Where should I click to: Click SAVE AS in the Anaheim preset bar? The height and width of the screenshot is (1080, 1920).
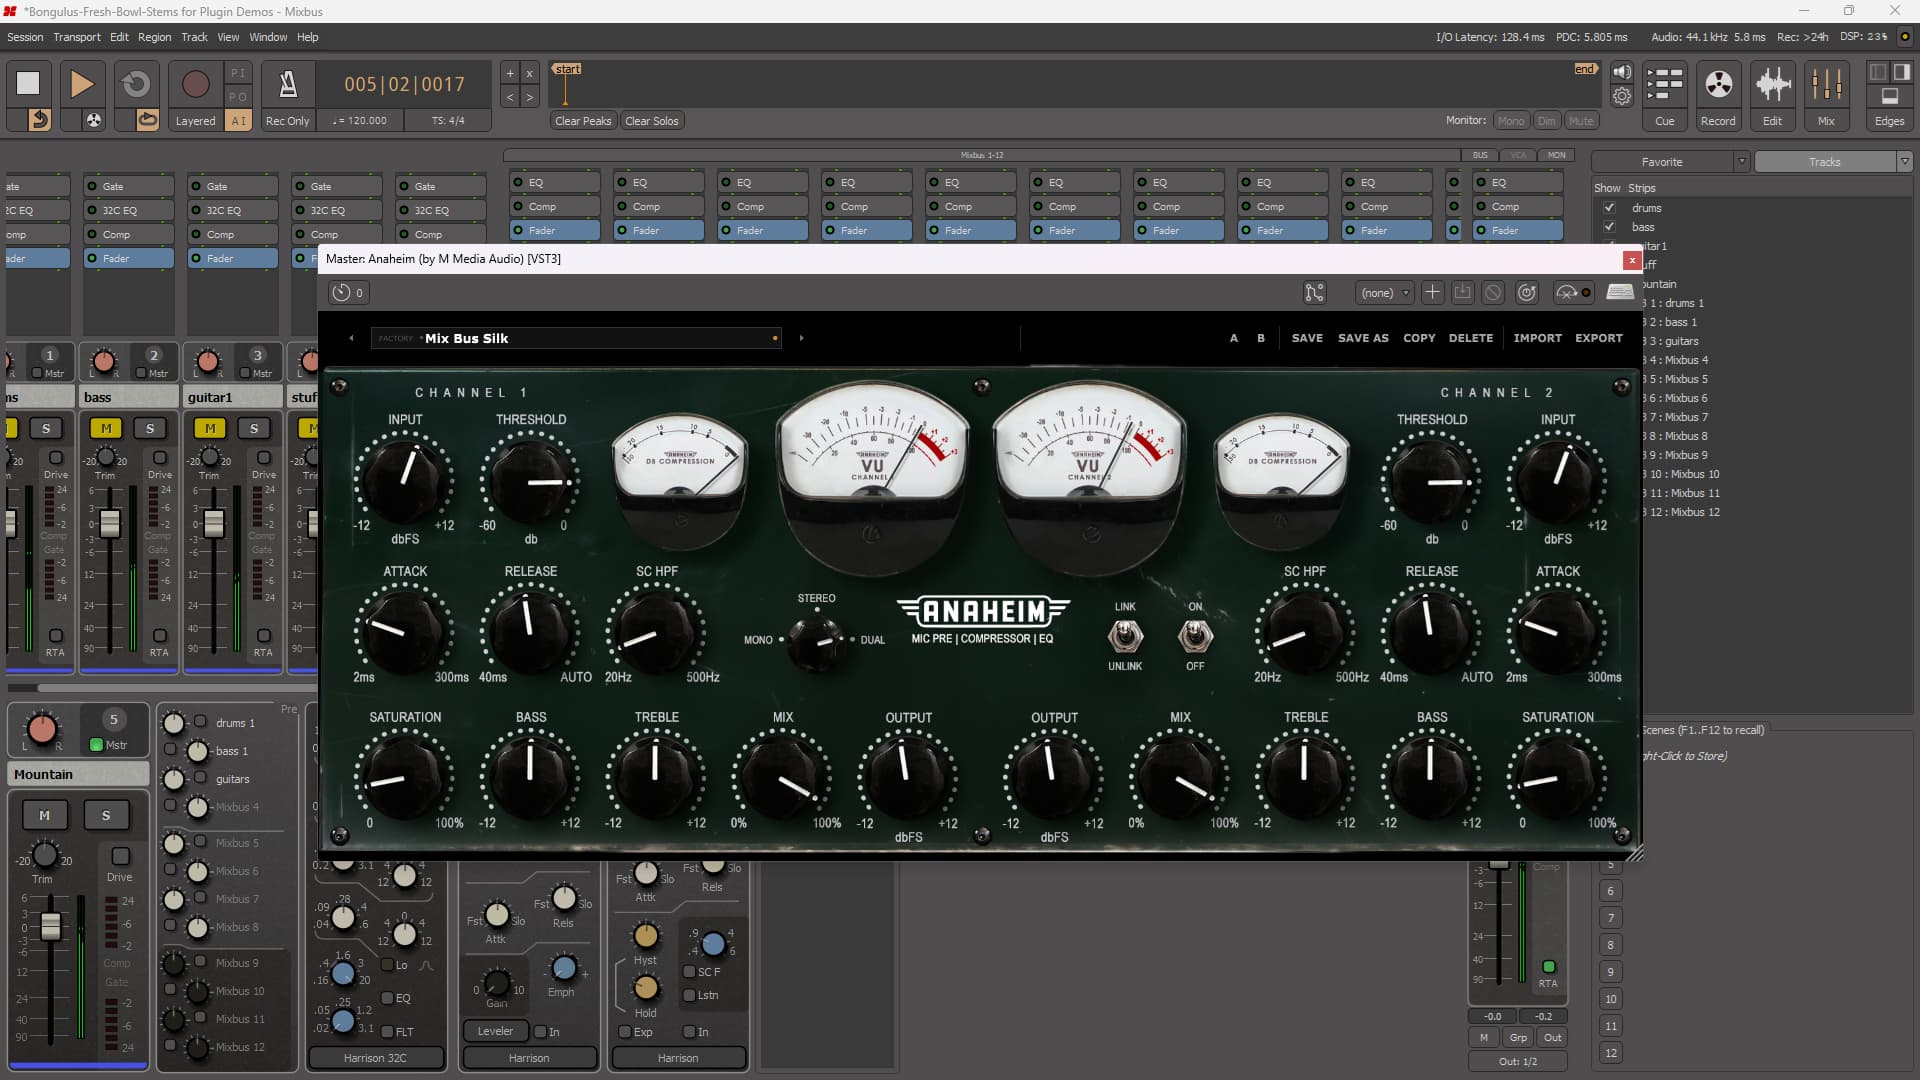[1363, 338]
